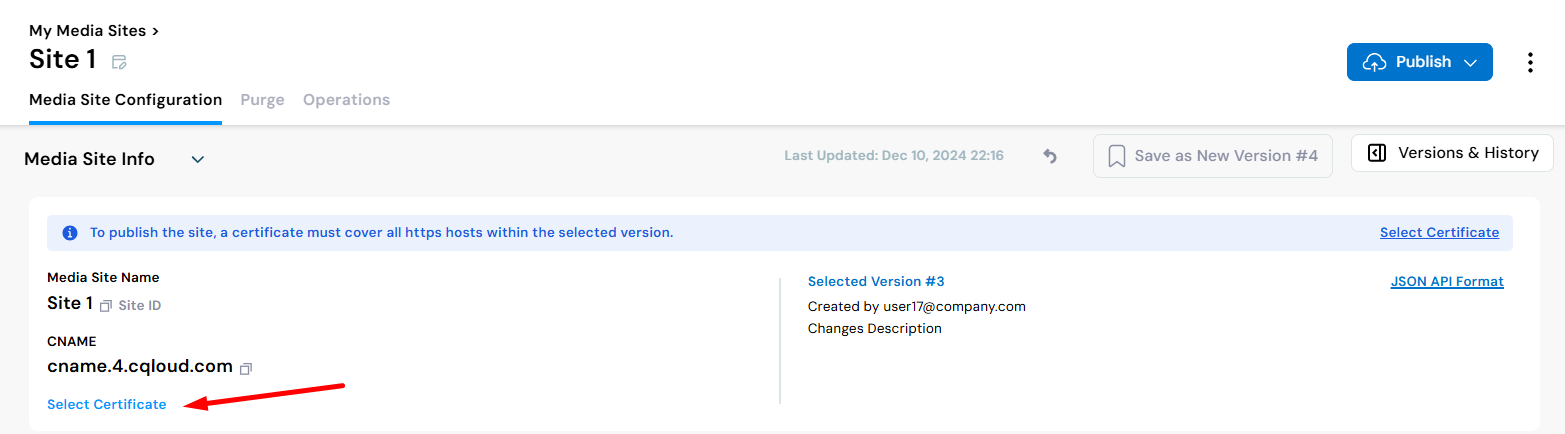Click the undo arrow icon
The image size is (1565, 434).
1050,156
